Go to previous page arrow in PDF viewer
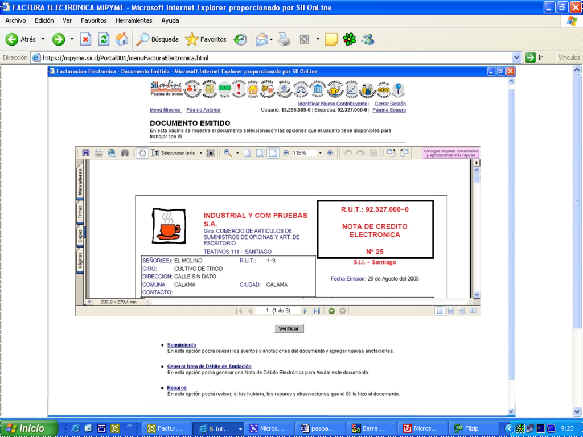Image resolution: width=583 pixels, height=437 pixels. [251, 311]
